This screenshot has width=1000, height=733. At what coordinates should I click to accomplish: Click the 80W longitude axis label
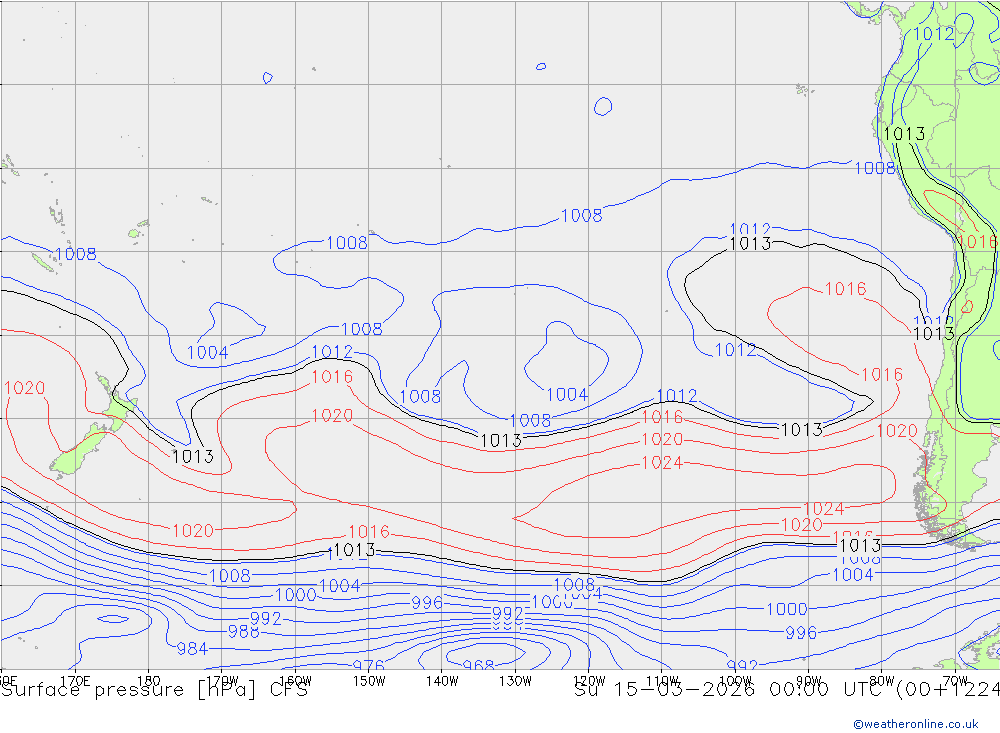[x=881, y=681]
